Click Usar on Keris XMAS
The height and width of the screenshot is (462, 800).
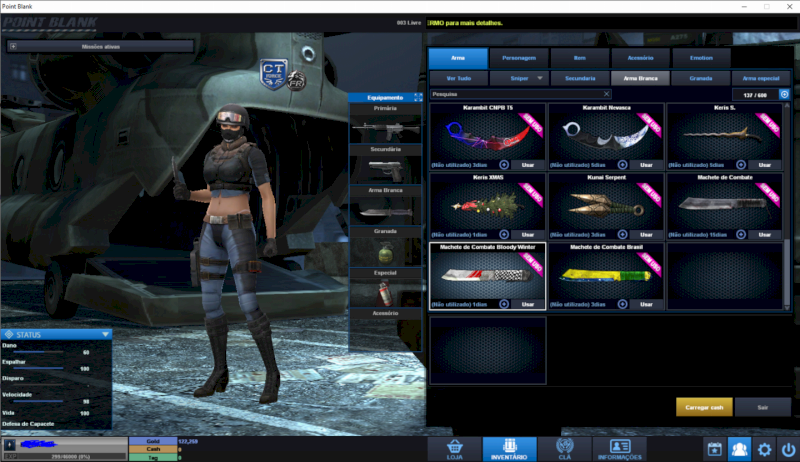(x=528, y=235)
